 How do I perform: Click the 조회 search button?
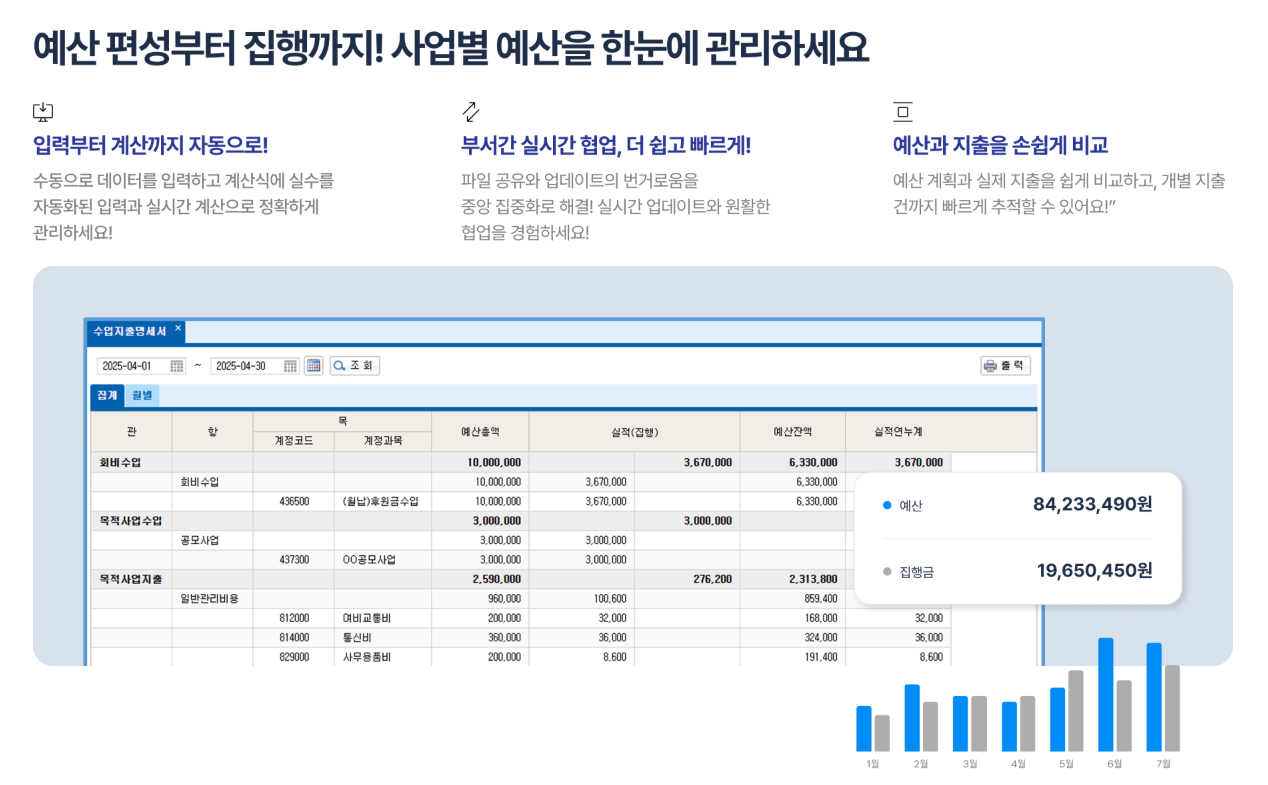click(355, 366)
